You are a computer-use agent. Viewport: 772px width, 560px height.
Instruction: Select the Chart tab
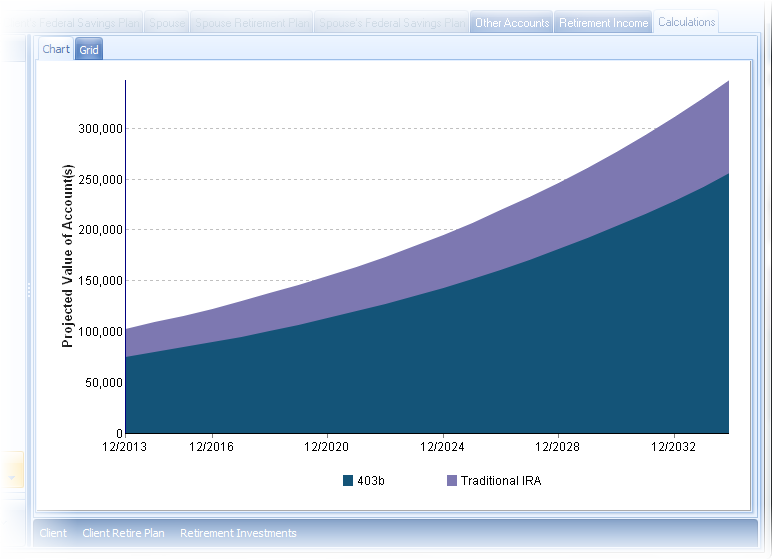56,49
